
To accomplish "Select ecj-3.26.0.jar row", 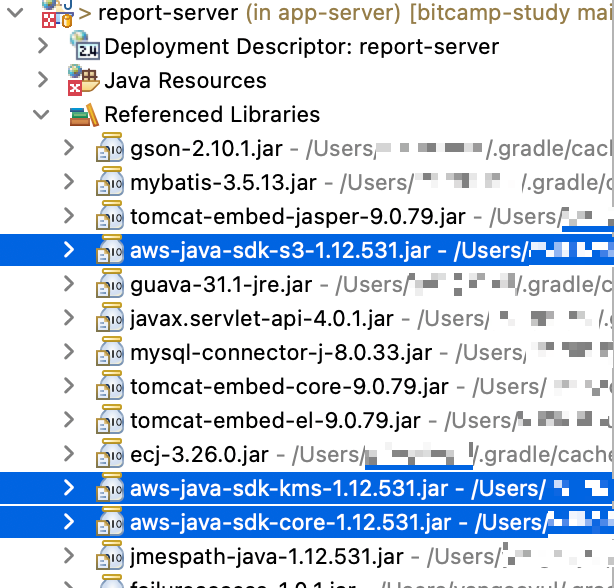I will 307,455.
